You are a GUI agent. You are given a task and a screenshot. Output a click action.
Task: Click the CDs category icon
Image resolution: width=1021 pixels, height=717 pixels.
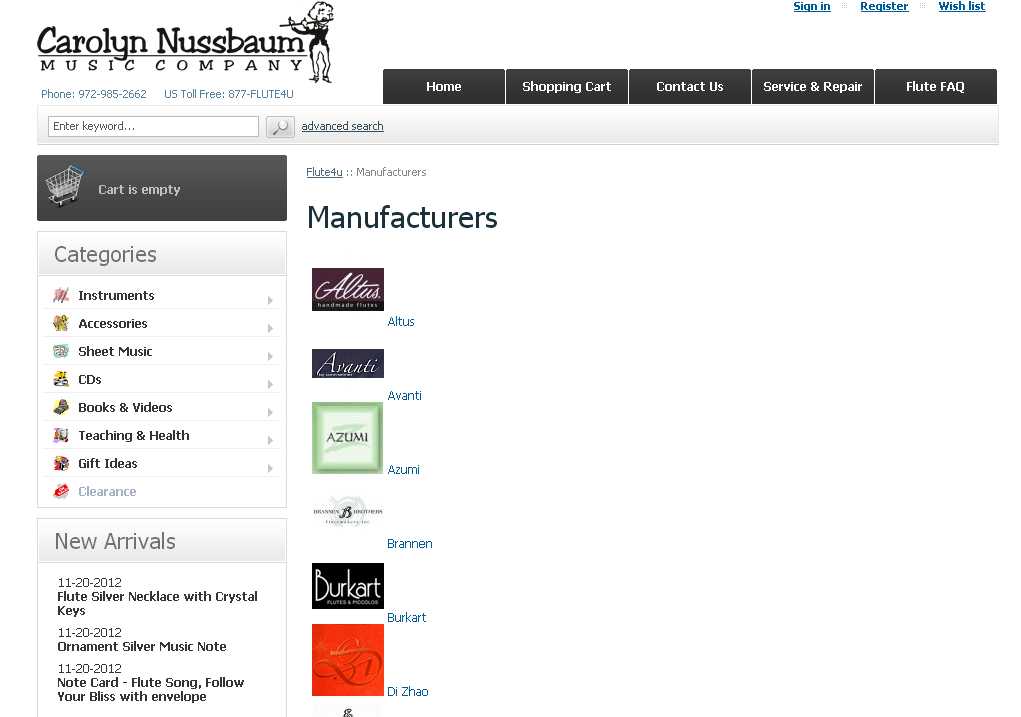click(61, 379)
